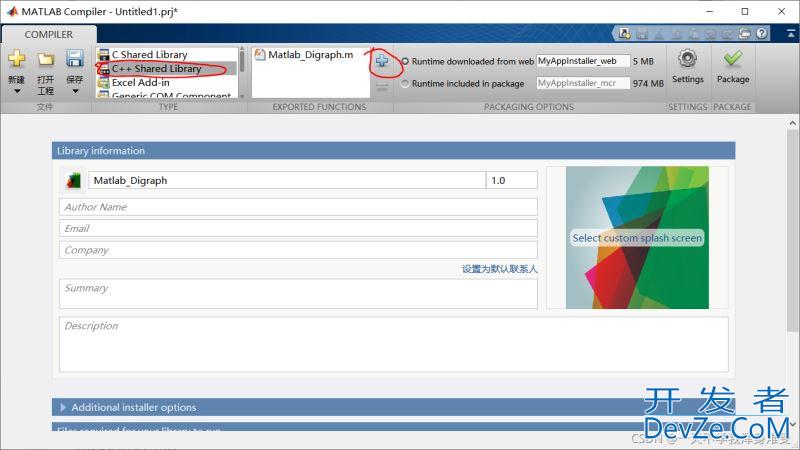800x450 pixels.
Task: Click the TYPE list scrollbar thumb
Action: click(242, 60)
